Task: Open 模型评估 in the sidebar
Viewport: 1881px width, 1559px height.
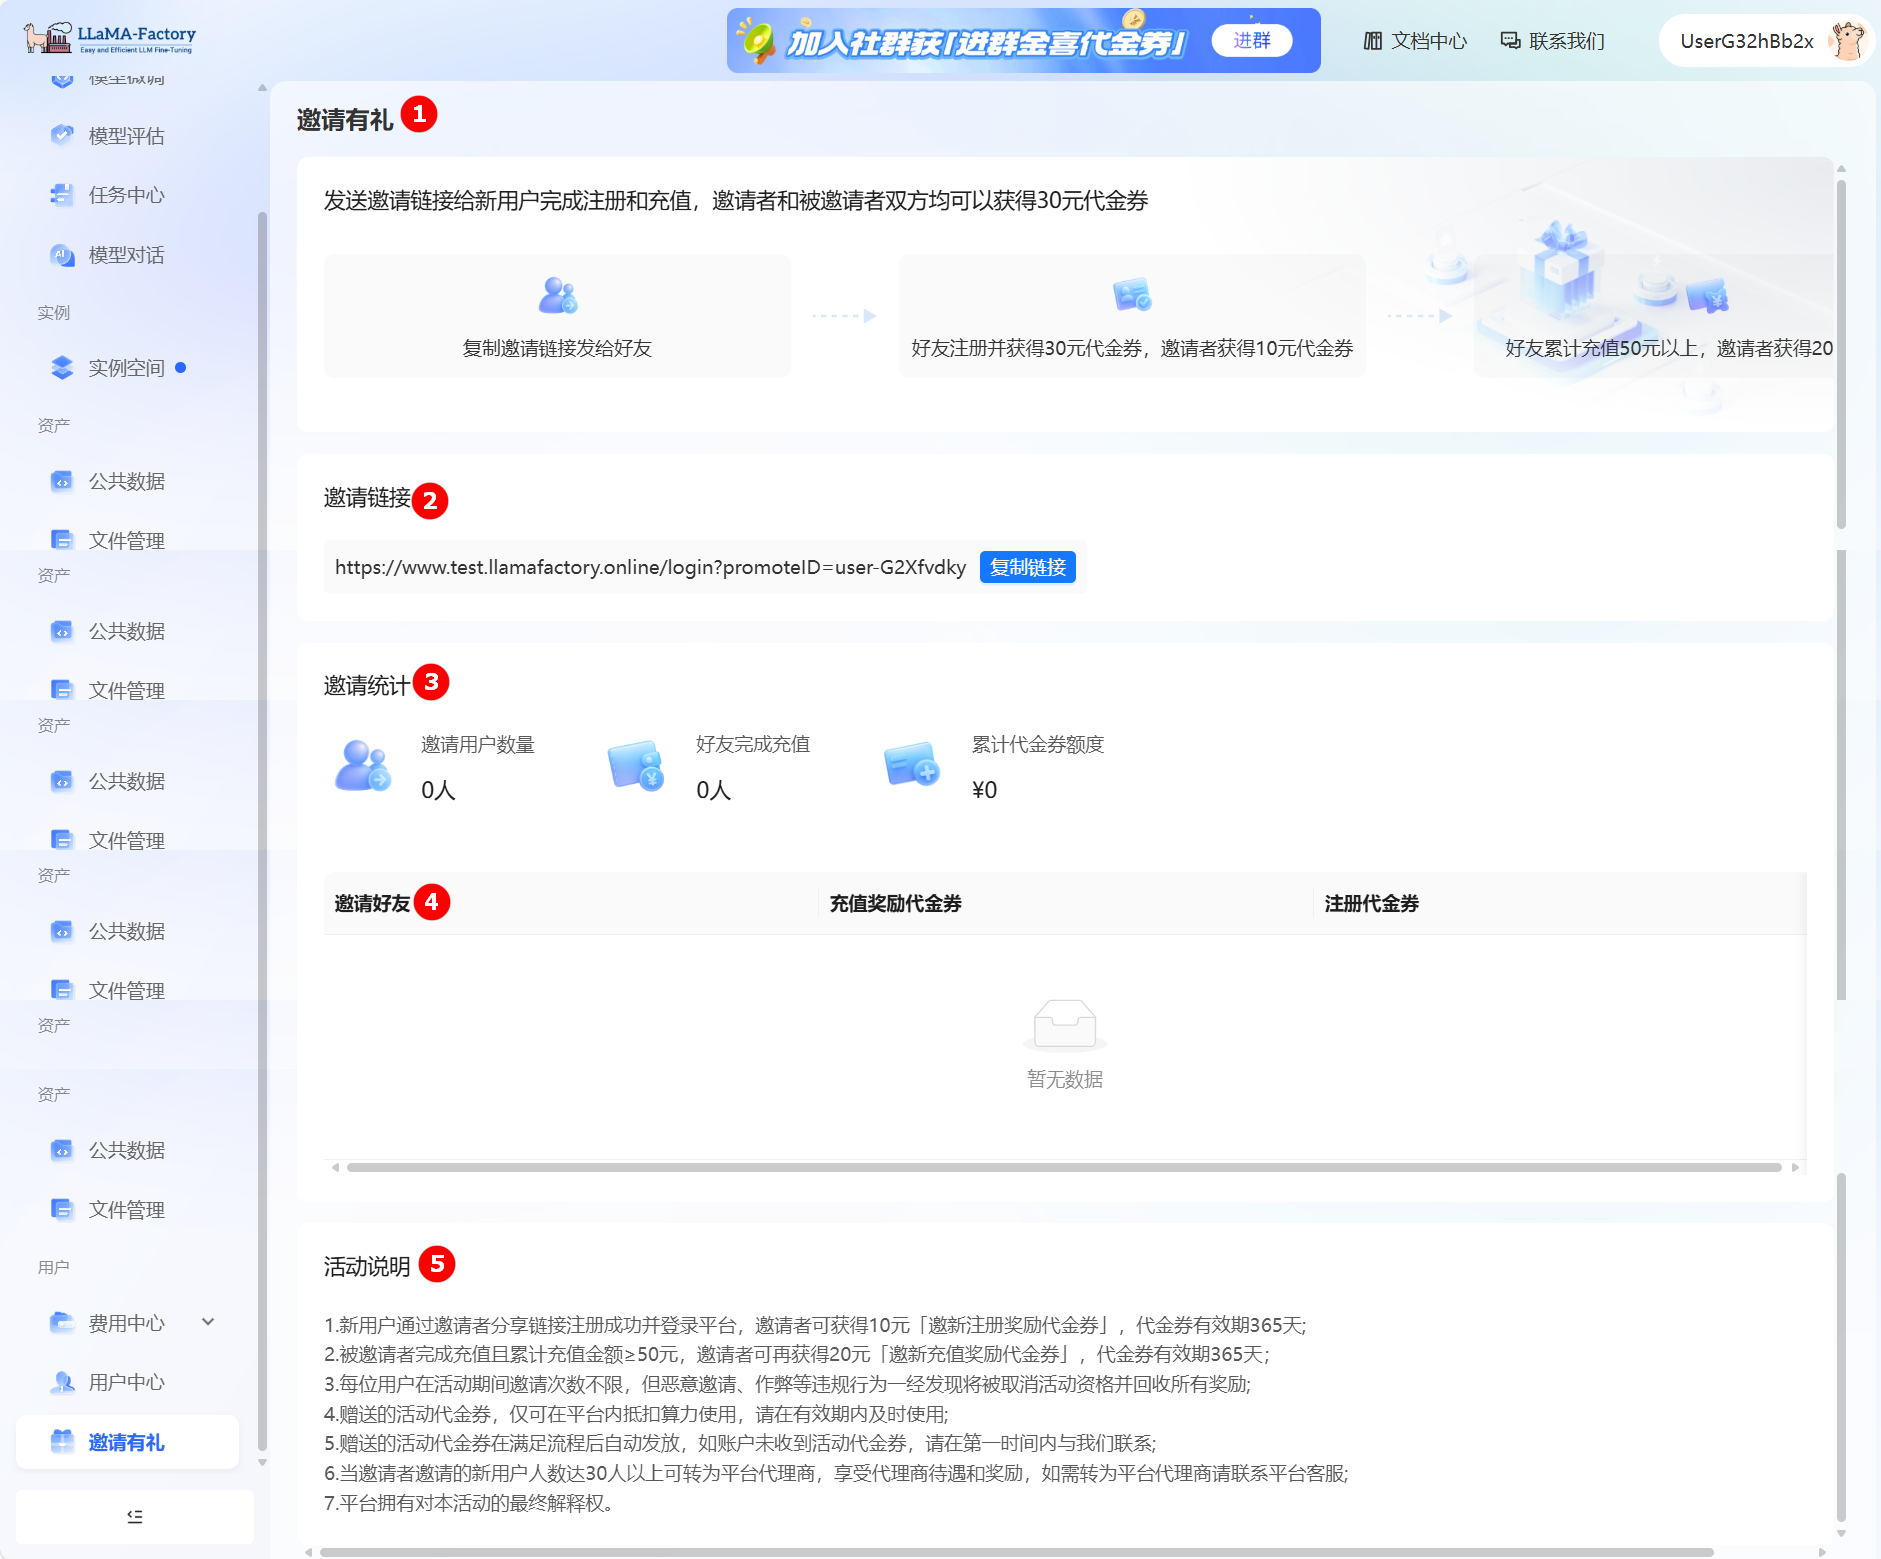Action: (x=126, y=136)
